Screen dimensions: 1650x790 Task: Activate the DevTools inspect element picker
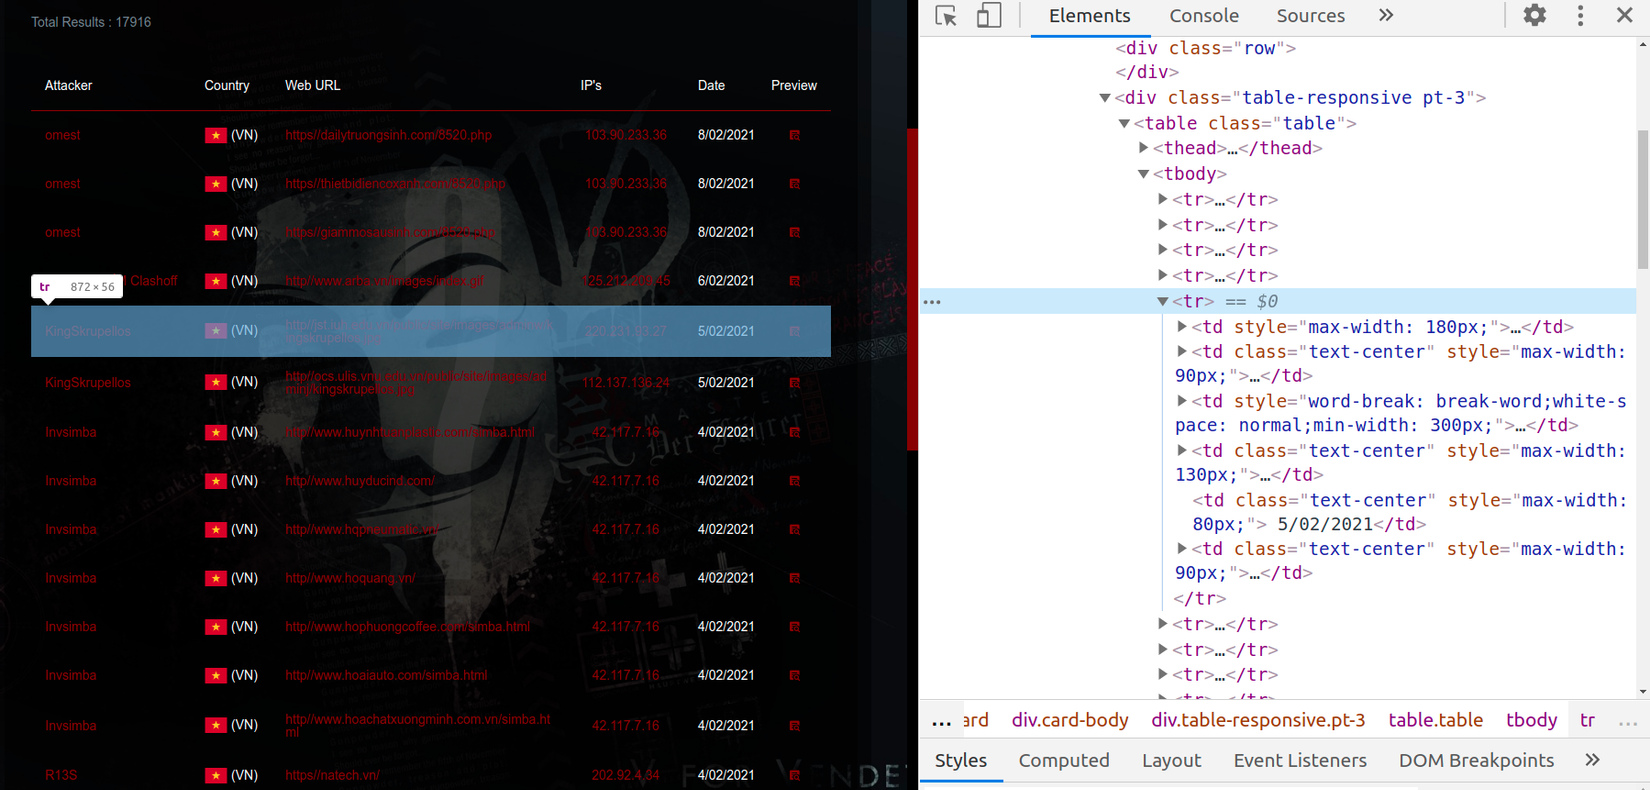click(946, 16)
